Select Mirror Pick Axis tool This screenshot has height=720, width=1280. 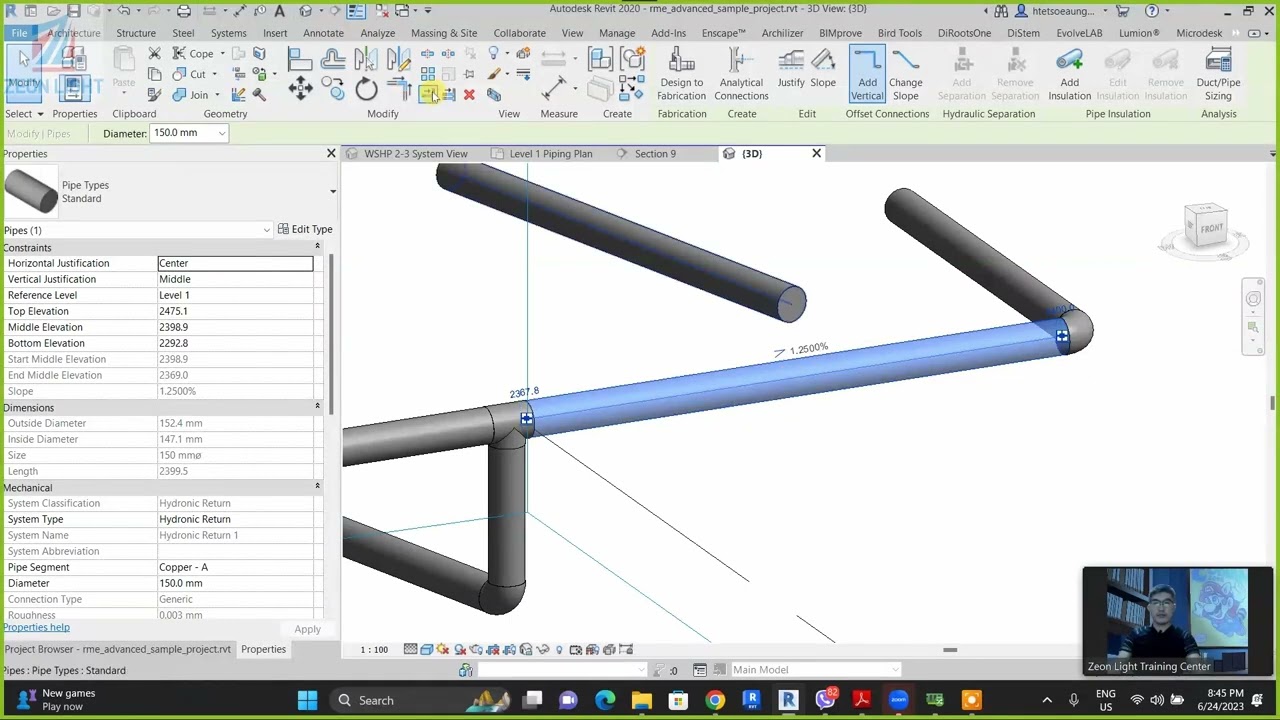(x=366, y=60)
